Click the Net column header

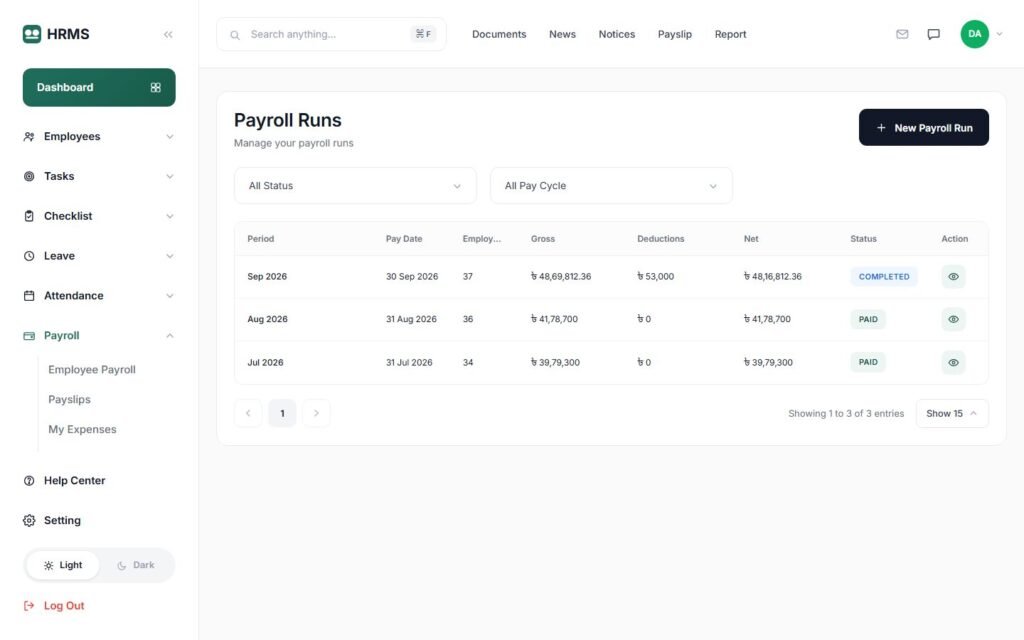751,239
